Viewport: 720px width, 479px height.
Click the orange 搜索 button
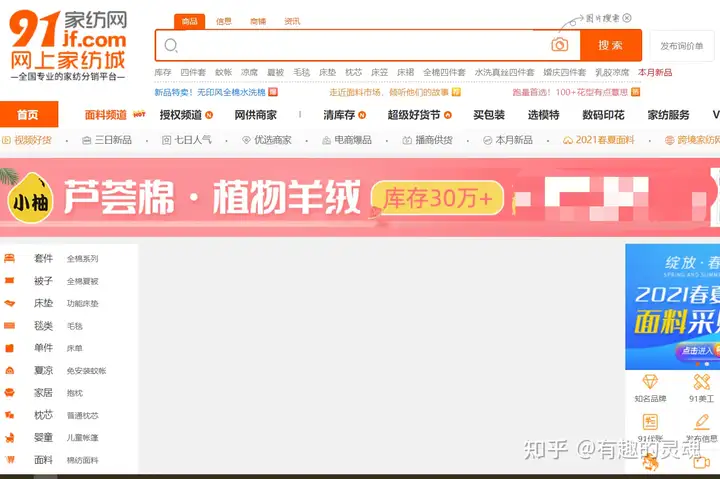611,45
